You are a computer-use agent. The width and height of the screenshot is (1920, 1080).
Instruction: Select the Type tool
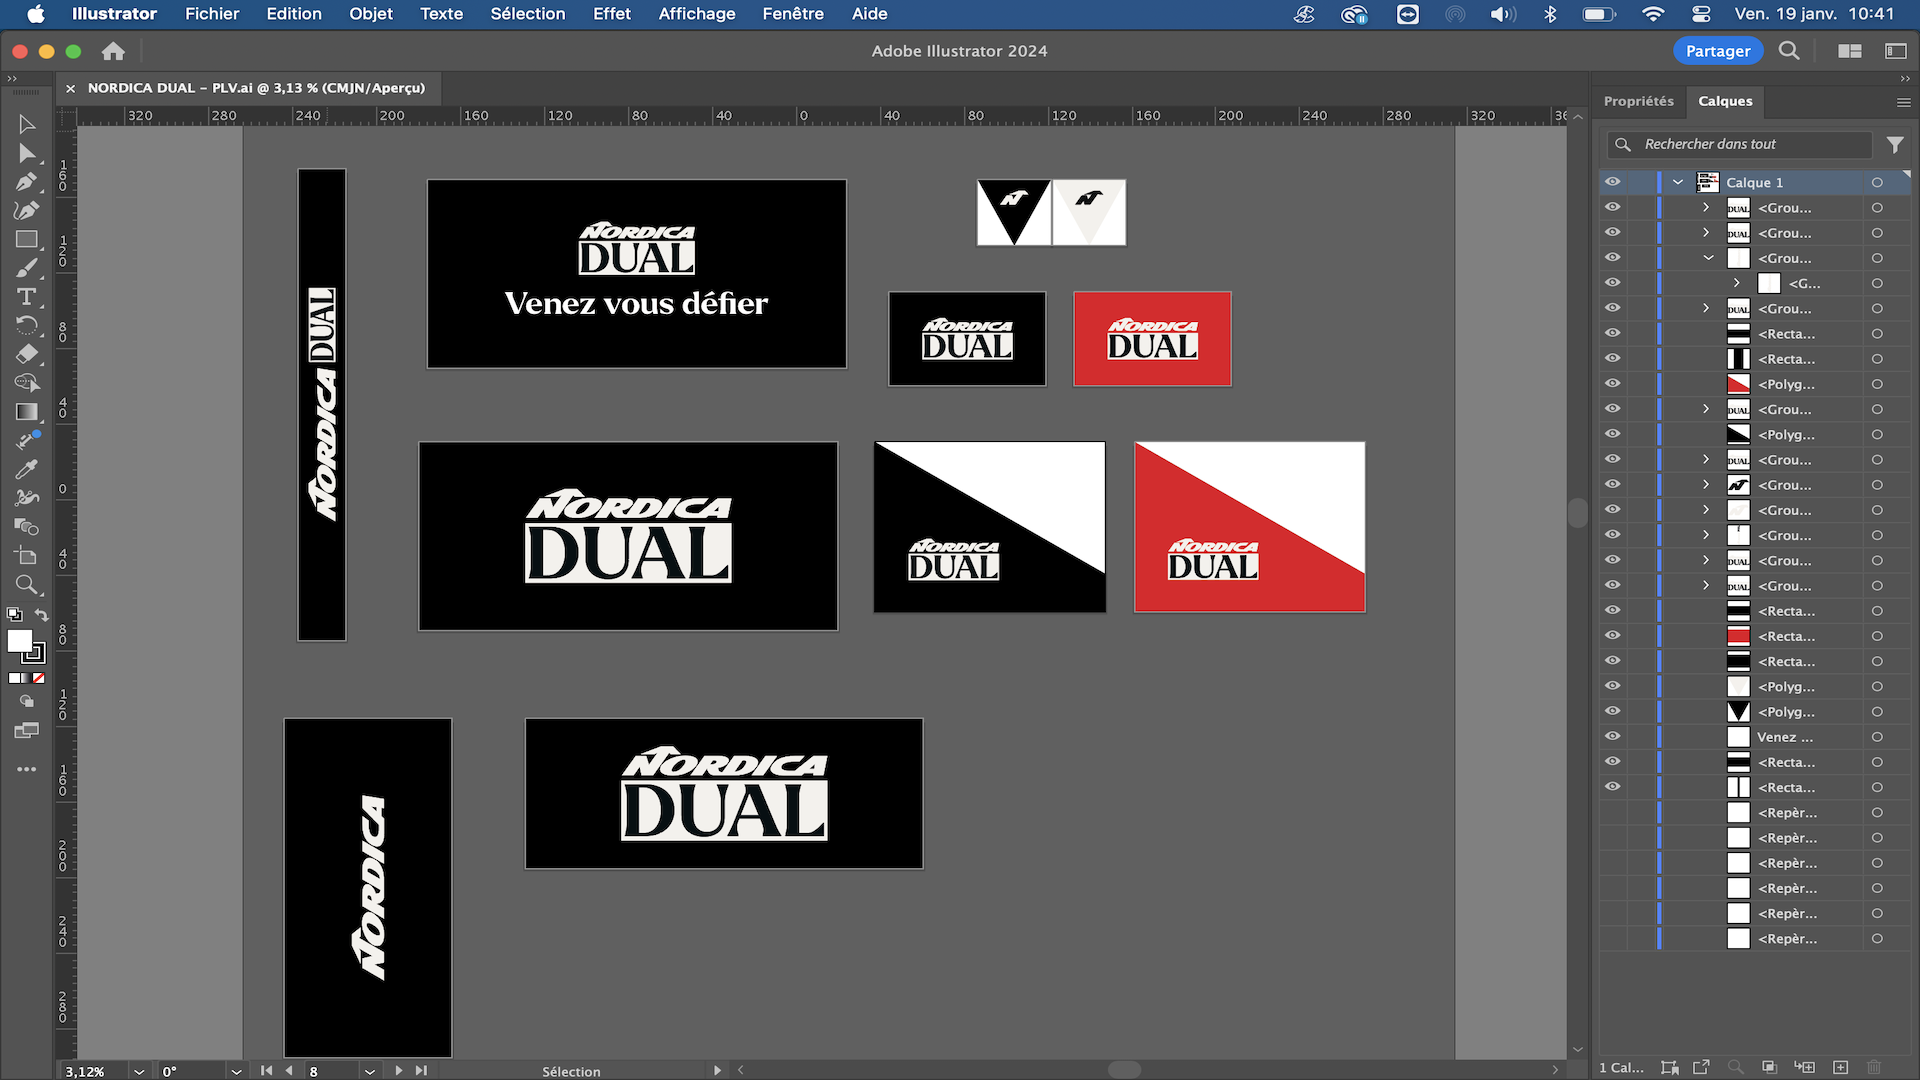27,297
